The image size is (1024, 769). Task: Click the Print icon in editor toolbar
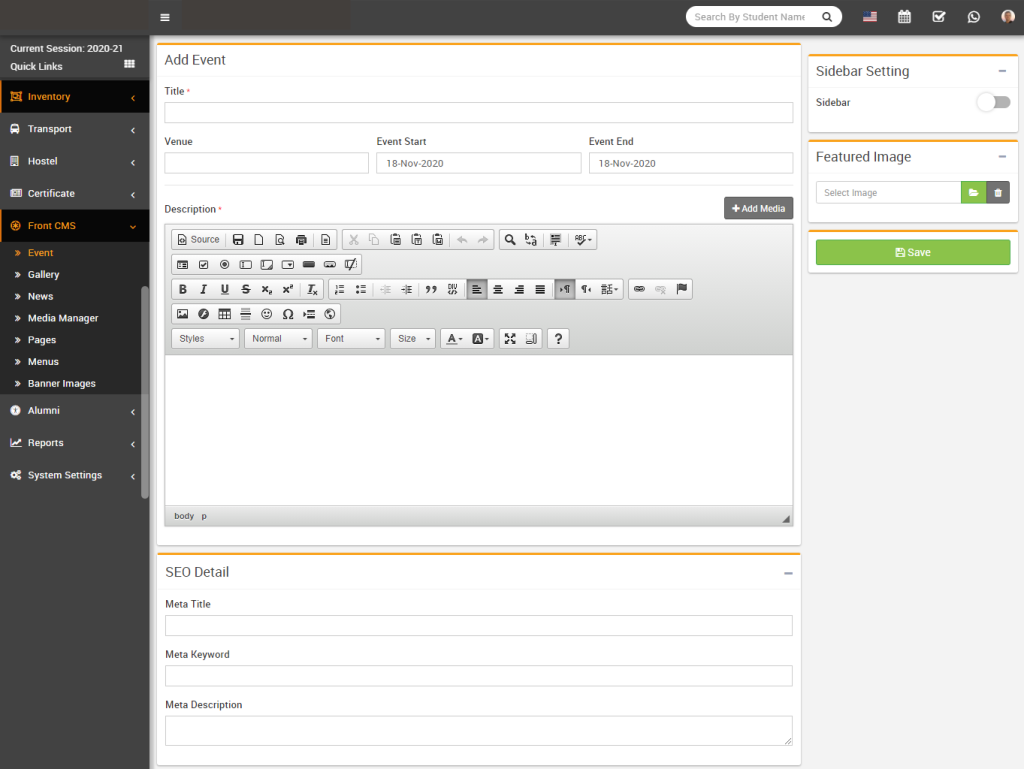[301, 240]
